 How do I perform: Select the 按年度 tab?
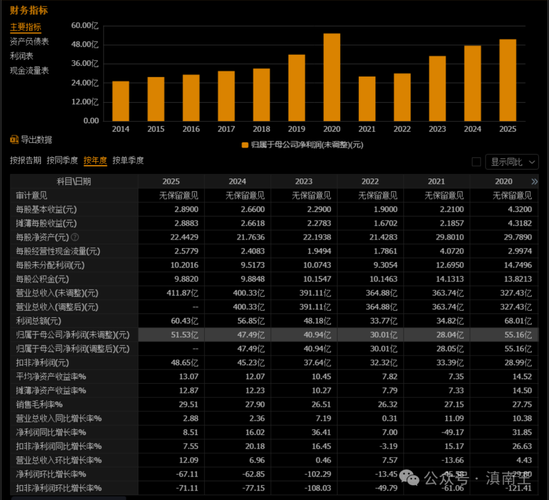95,161
